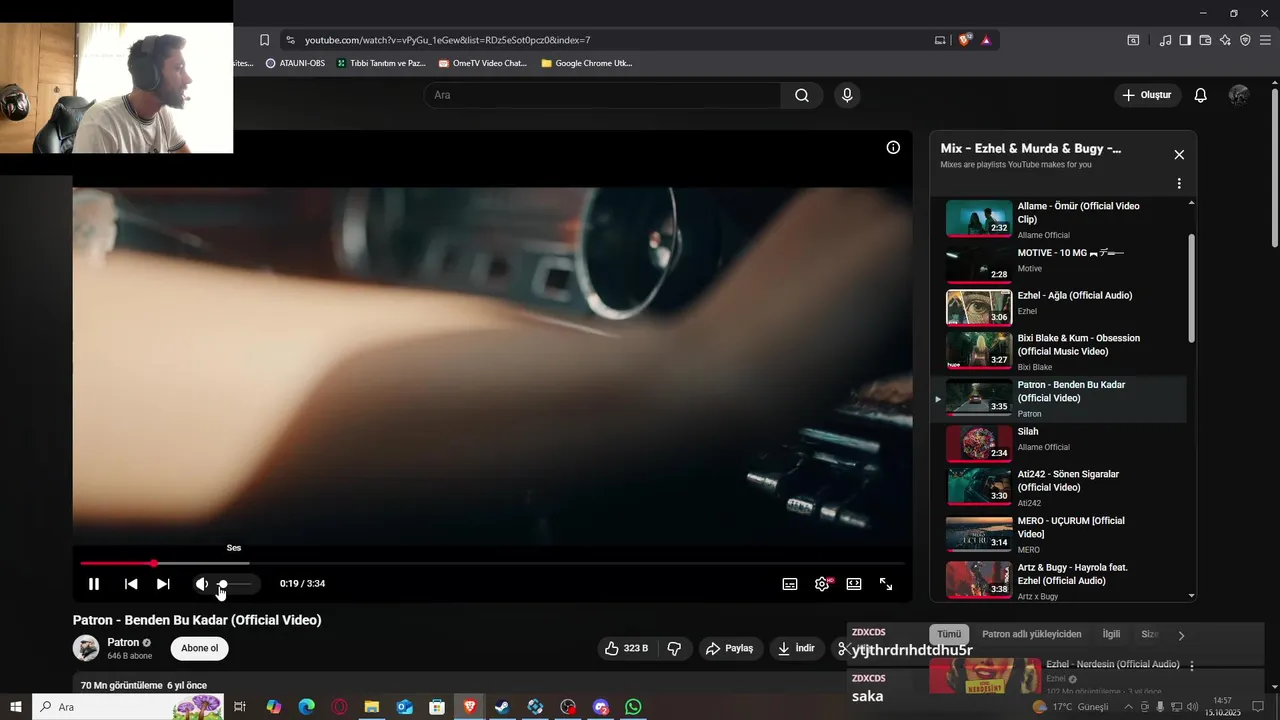Click the playlist scrollbar down arrow
Image resolution: width=1280 pixels, height=720 pixels.
(1191, 596)
